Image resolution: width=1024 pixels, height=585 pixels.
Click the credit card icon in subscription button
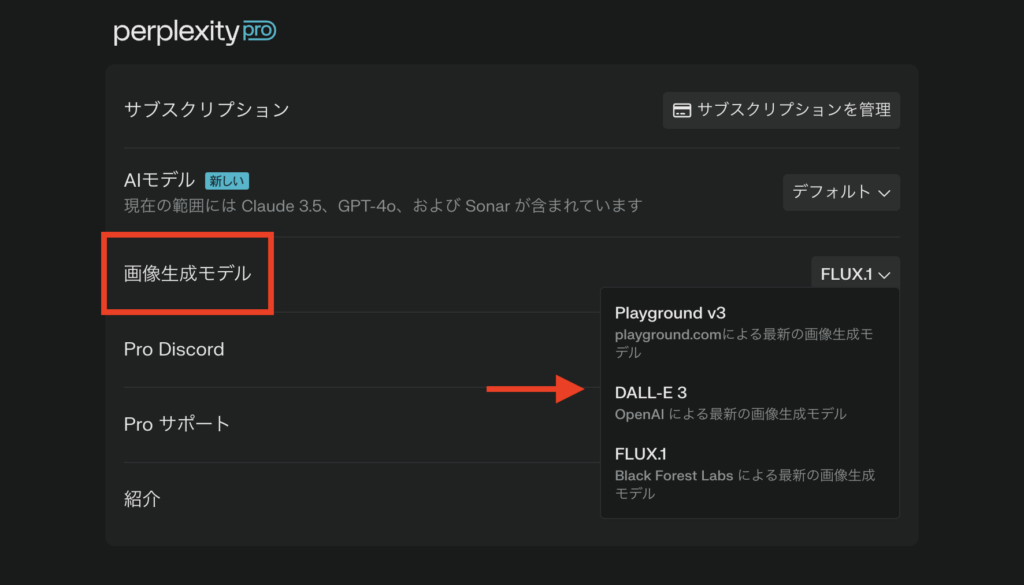(682, 110)
